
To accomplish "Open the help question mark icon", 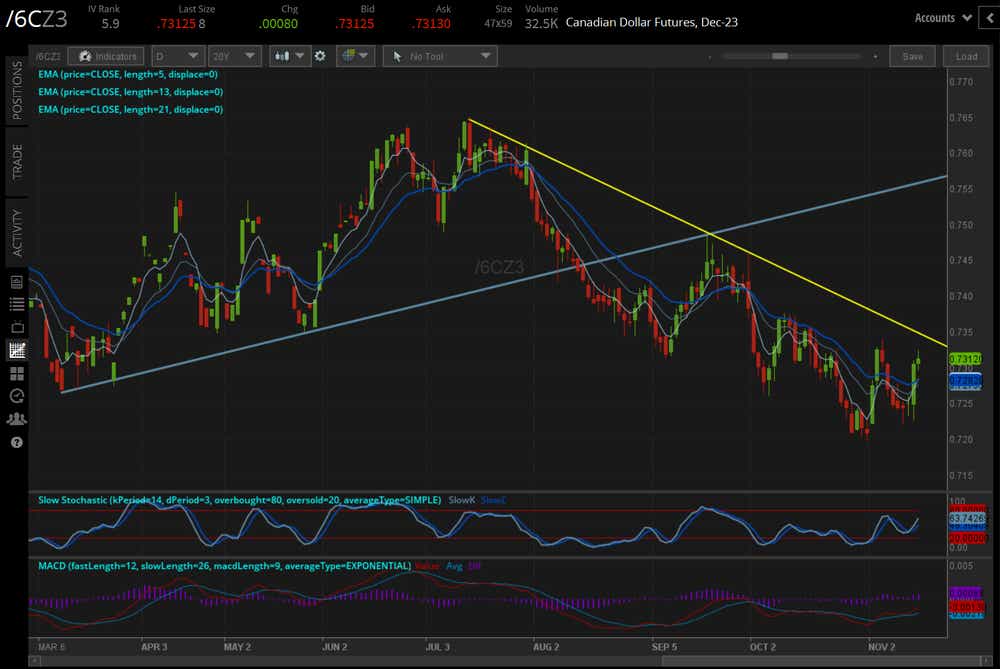I will point(17,443).
